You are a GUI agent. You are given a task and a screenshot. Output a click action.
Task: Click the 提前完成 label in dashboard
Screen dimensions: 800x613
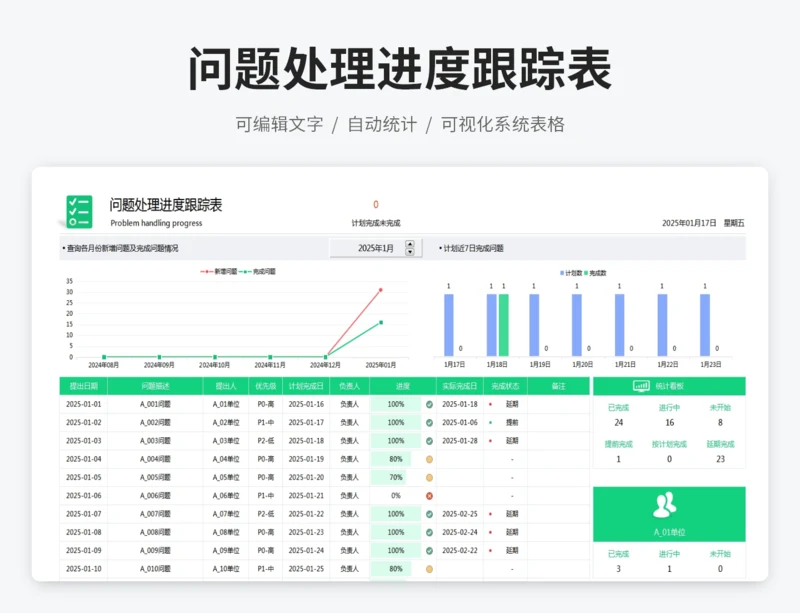tap(618, 444)
